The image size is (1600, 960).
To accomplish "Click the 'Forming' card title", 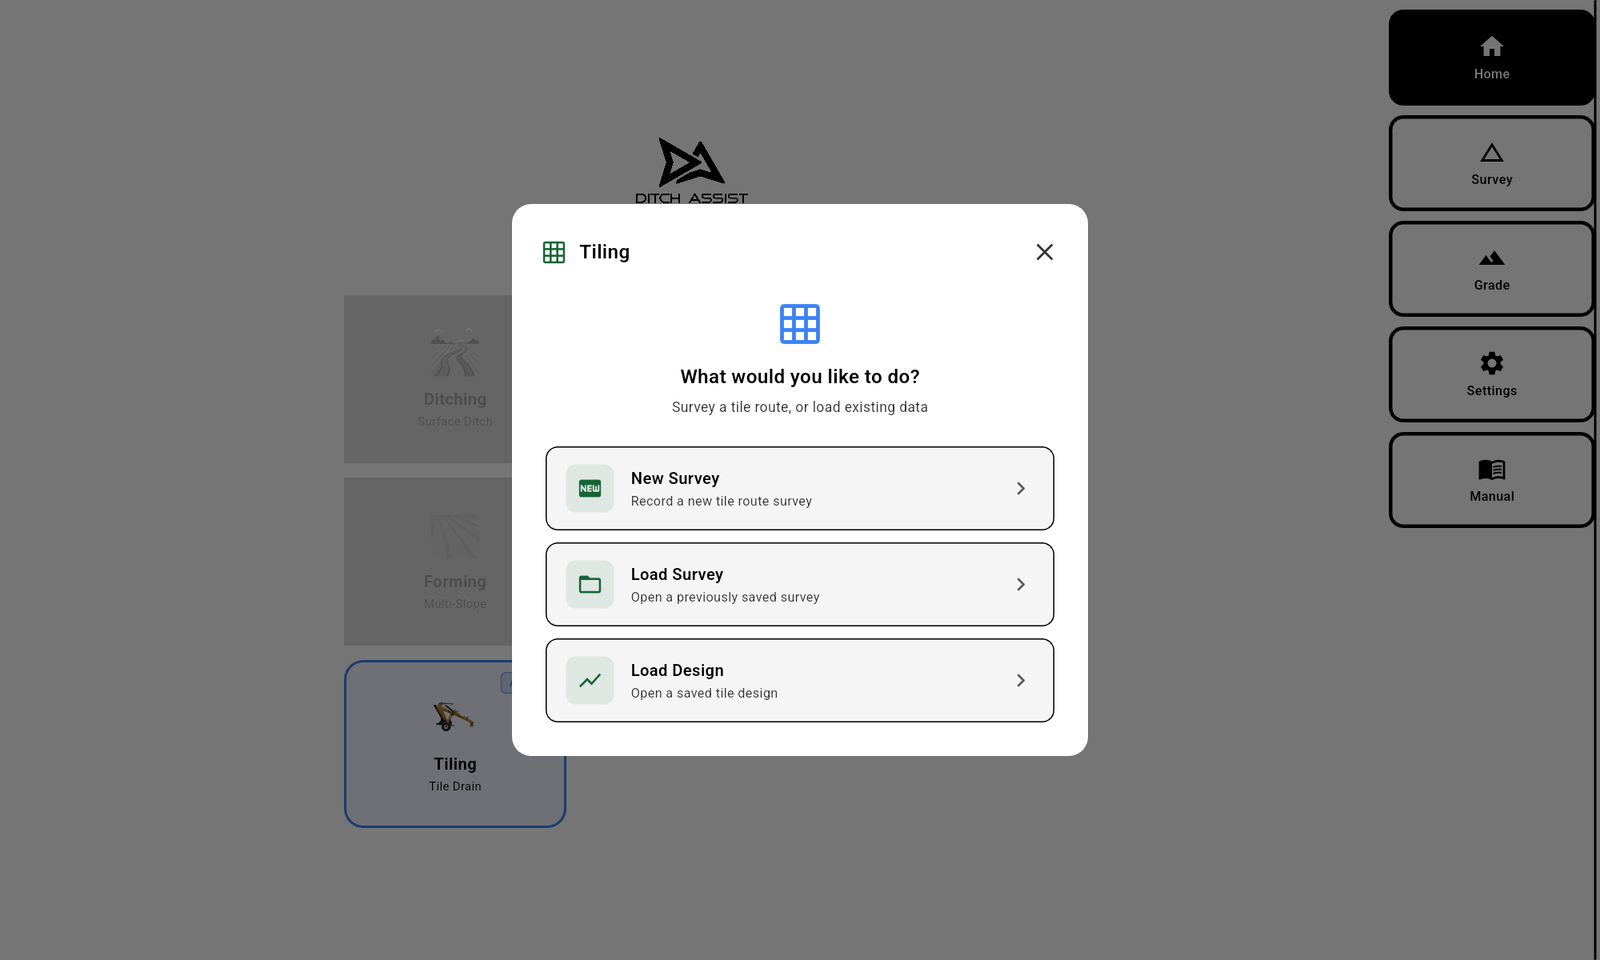I will tap(455, 582).
